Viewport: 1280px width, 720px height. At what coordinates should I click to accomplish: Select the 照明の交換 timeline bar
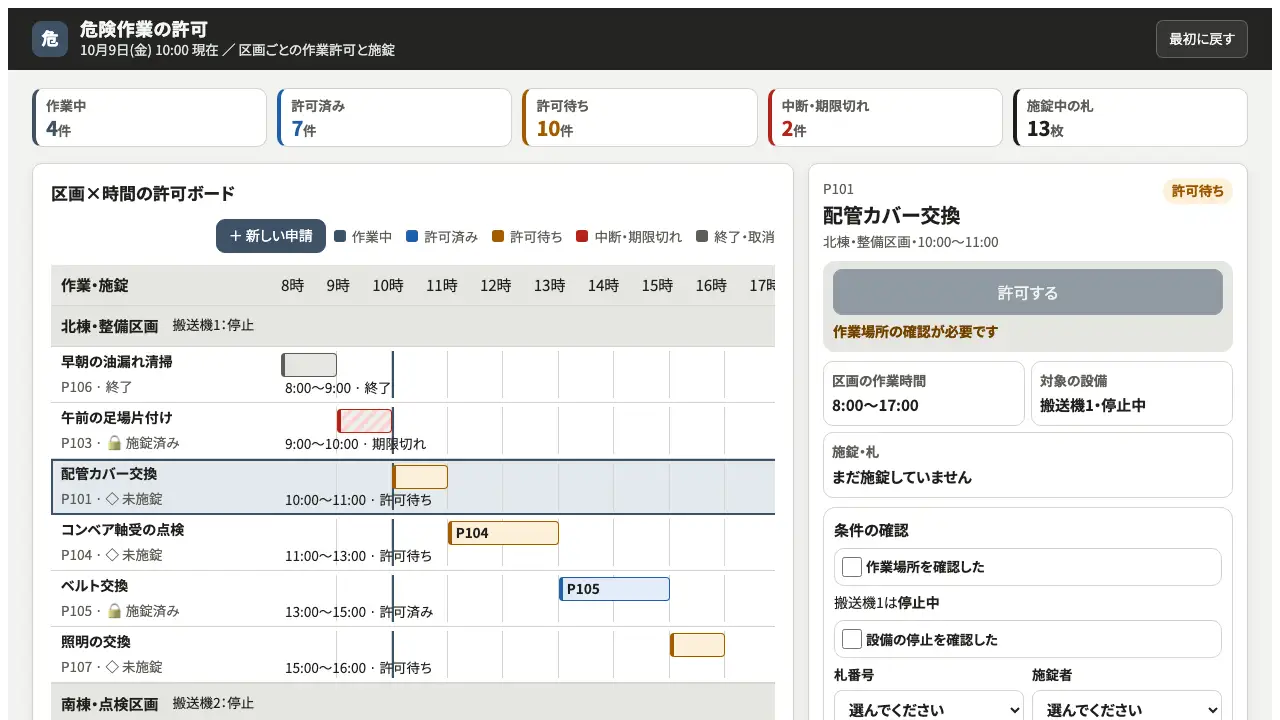click(x=697, y=645)
